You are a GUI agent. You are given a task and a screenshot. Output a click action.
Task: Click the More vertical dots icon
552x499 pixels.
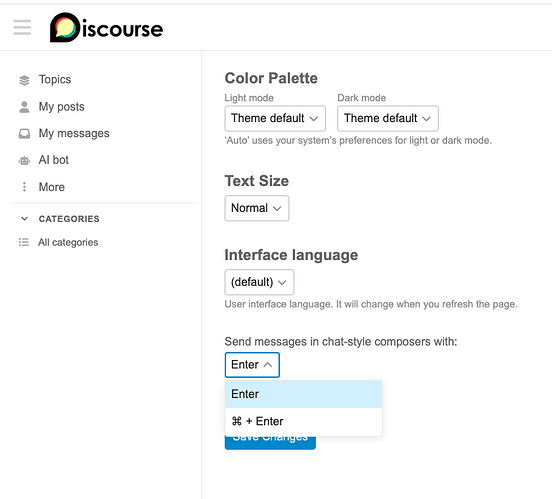click(24, 187)
